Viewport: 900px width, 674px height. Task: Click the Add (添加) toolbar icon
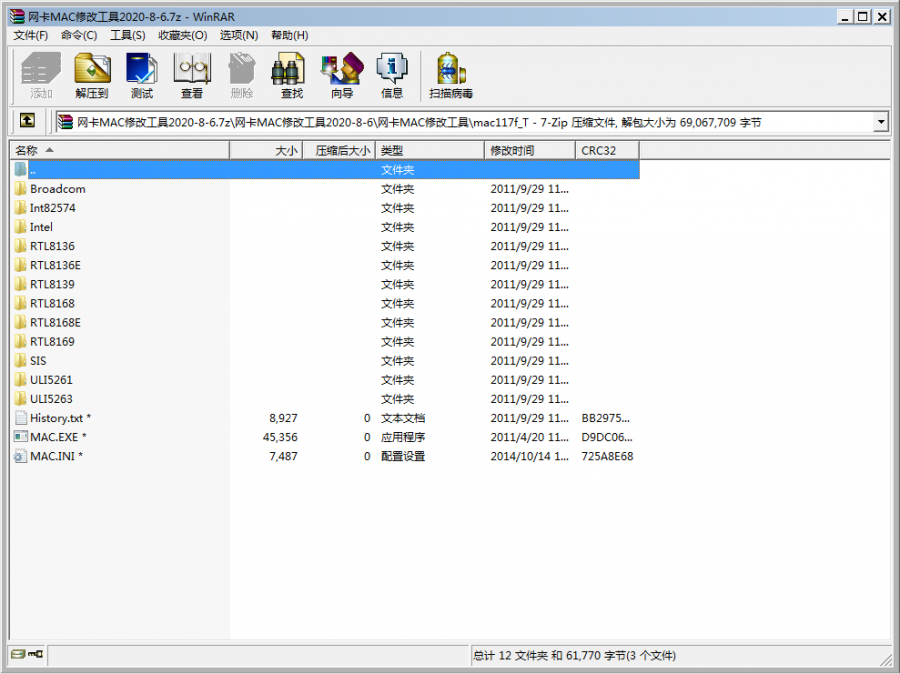click(41, 69)
